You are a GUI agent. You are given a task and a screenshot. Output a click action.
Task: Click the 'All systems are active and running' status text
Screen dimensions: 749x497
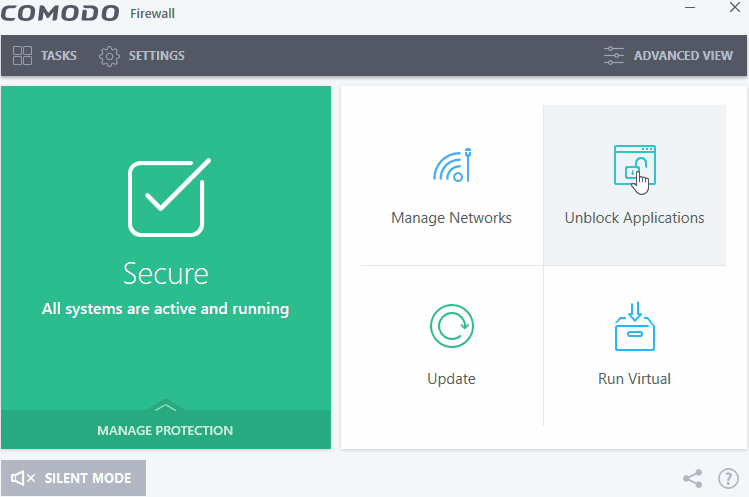[x=165, y=309]
